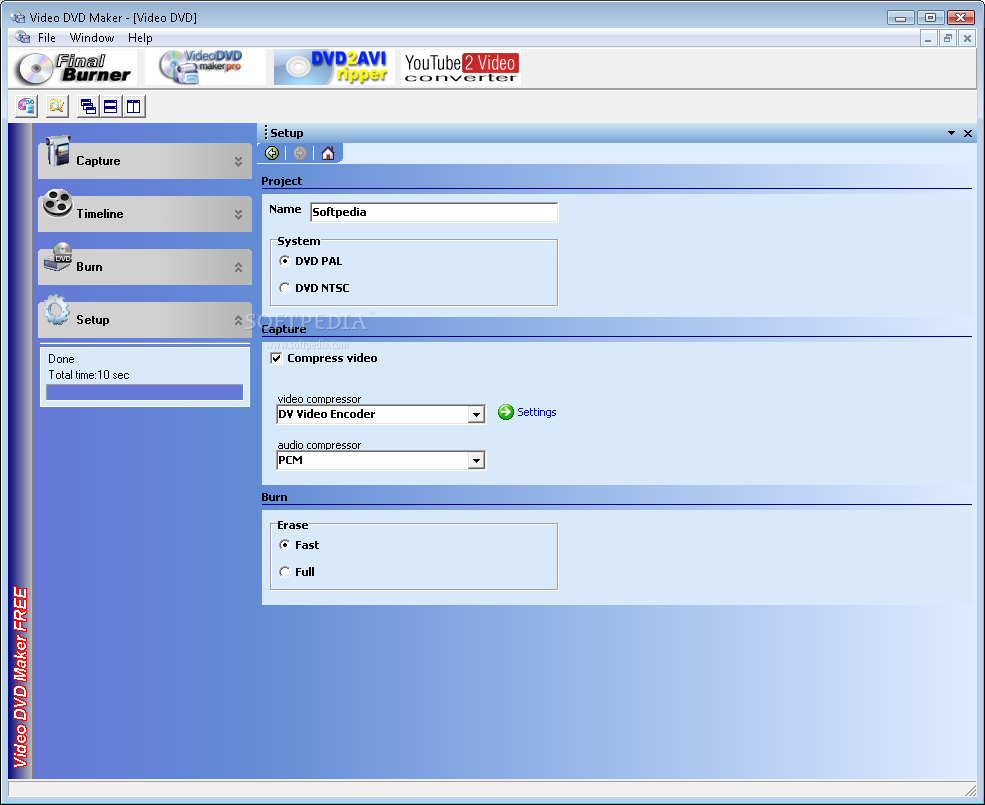This screenshot has height=805, width=985.
Task: Open the Setup section label
Action: (93, 320)
